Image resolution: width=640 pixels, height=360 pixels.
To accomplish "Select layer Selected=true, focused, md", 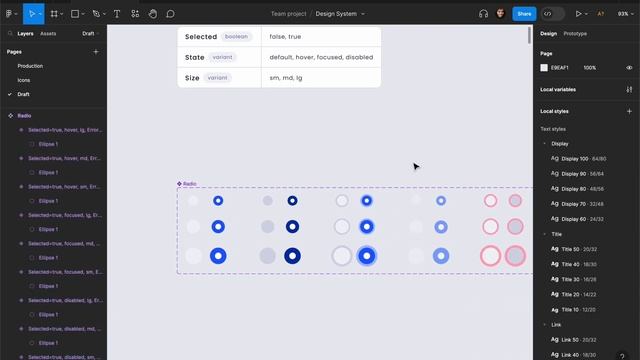I will click(64, 244).
